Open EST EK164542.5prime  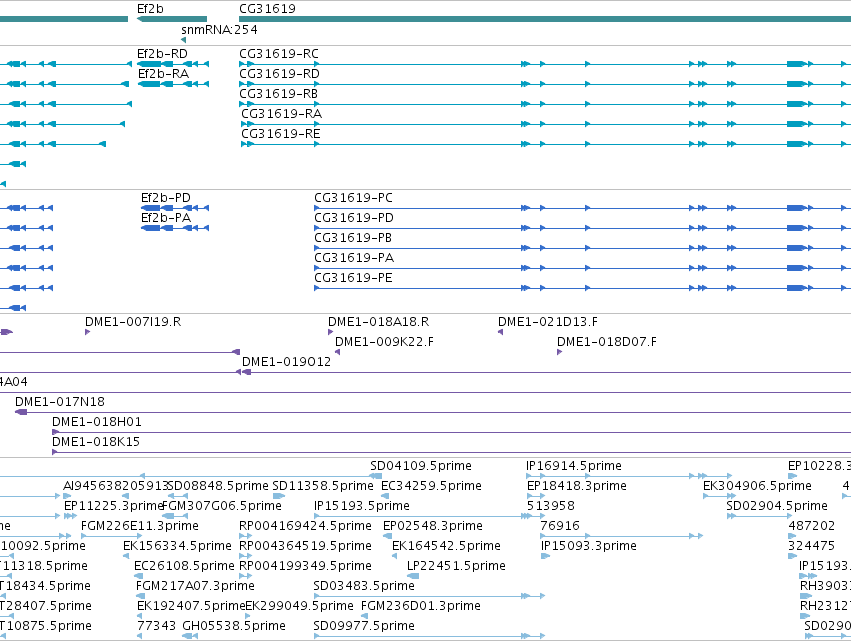(447, 547)
